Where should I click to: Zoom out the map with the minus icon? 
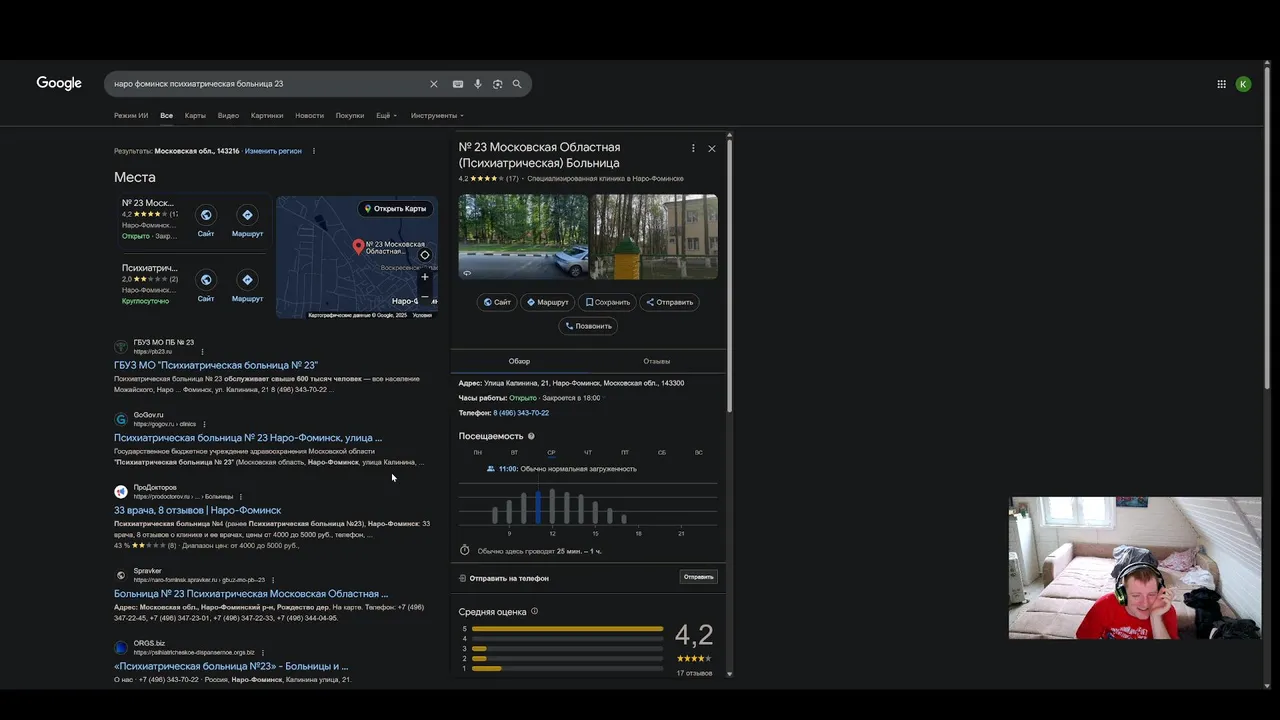[424, 296]
